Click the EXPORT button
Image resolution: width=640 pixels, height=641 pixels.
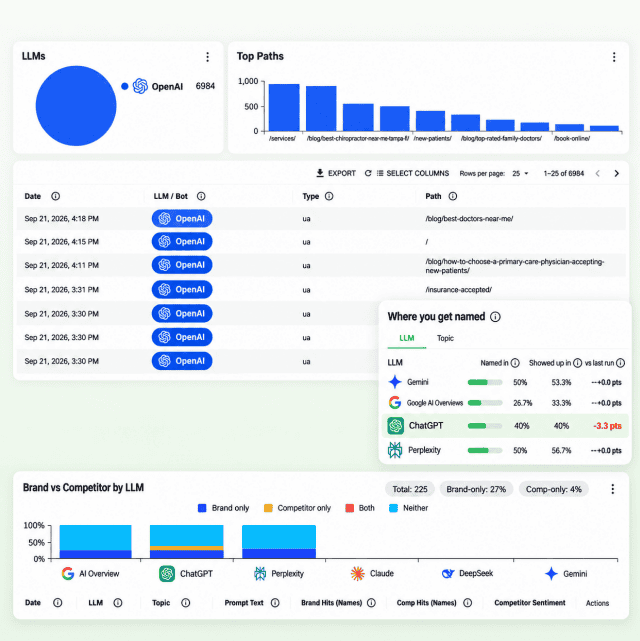(x=336, y=173)
